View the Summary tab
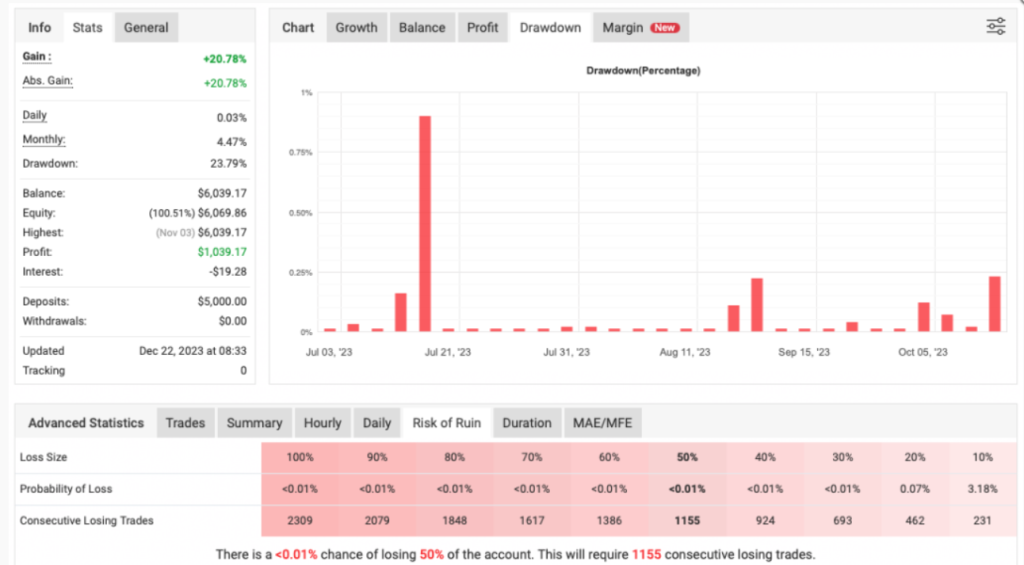1024x565 pixels. pyautogui.click(x=254, y=423)
